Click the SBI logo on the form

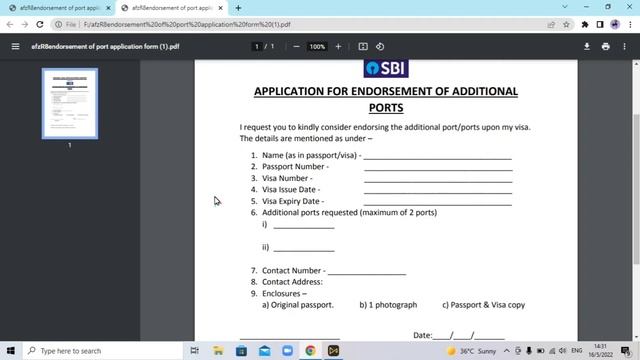386,68
